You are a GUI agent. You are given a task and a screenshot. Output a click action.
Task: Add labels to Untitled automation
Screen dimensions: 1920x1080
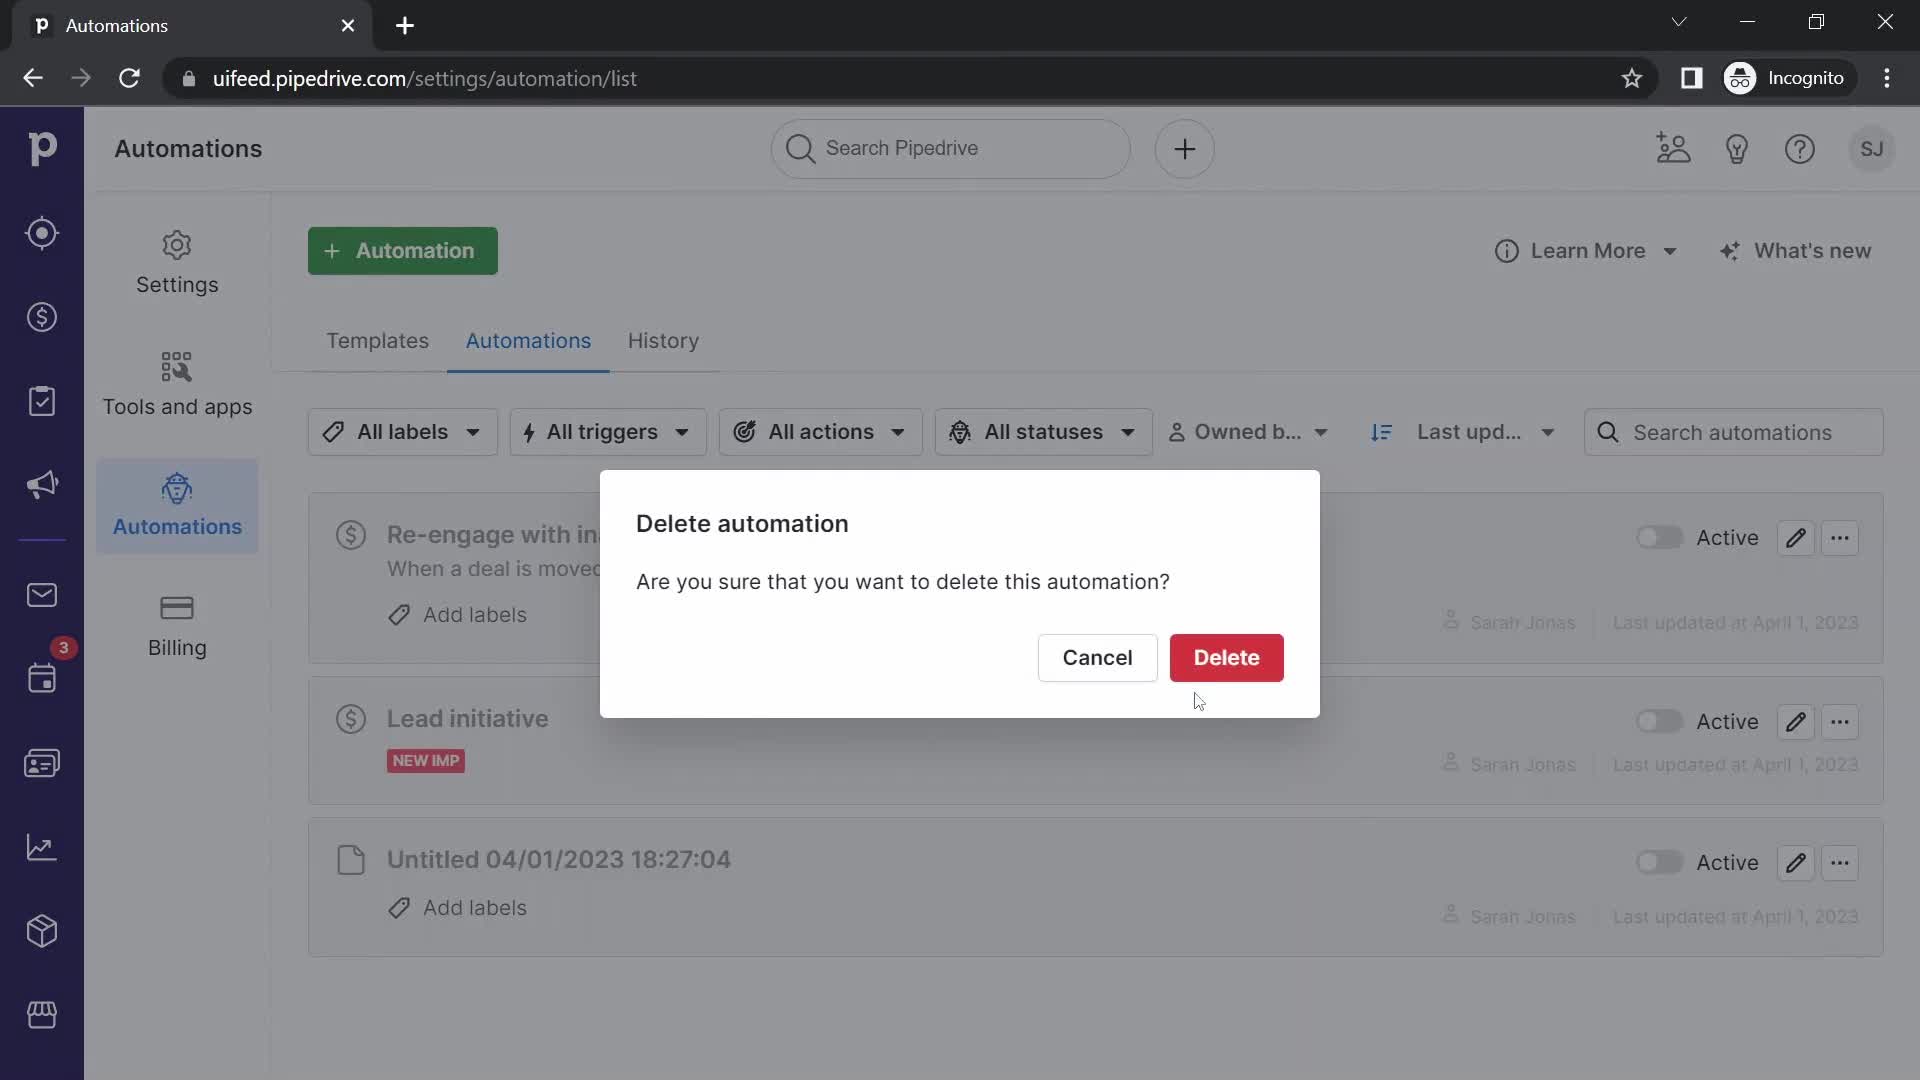pyautogui.click(x=458, y=908)
